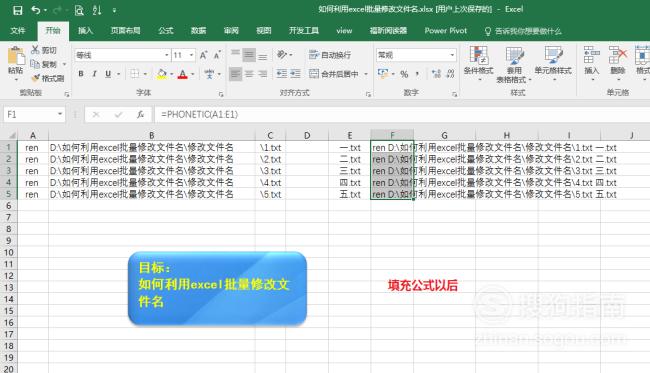Switch to Page Layout (页面布局) tab

point(125,31)
